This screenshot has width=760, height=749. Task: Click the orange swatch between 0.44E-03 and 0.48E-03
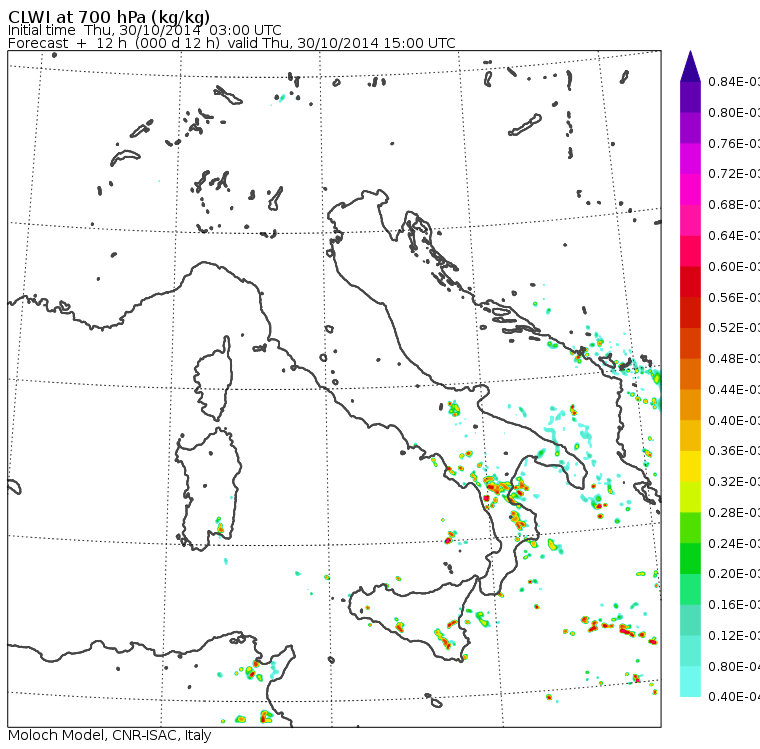[x=690, y=374]
